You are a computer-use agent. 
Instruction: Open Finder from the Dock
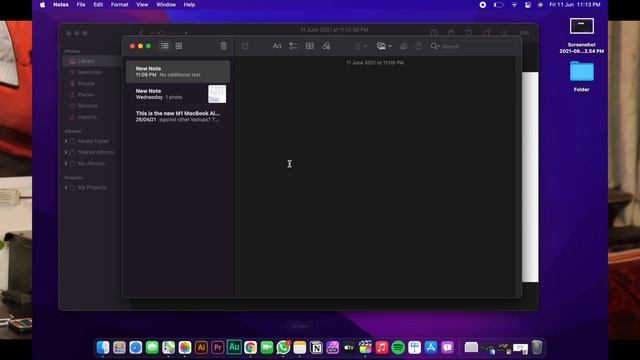tap(103, 347)
